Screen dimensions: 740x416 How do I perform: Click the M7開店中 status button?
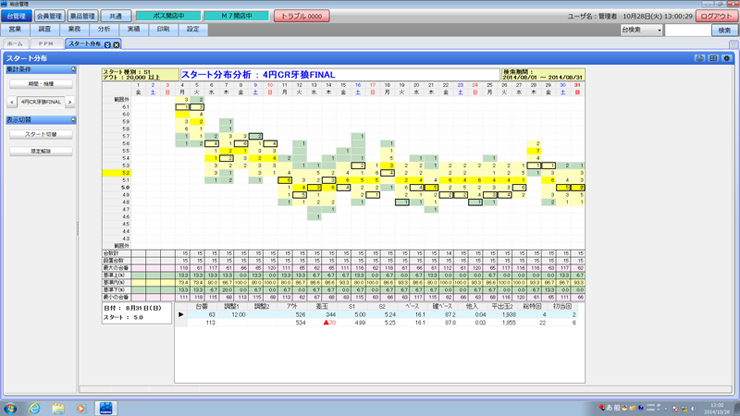click(236, 16)
